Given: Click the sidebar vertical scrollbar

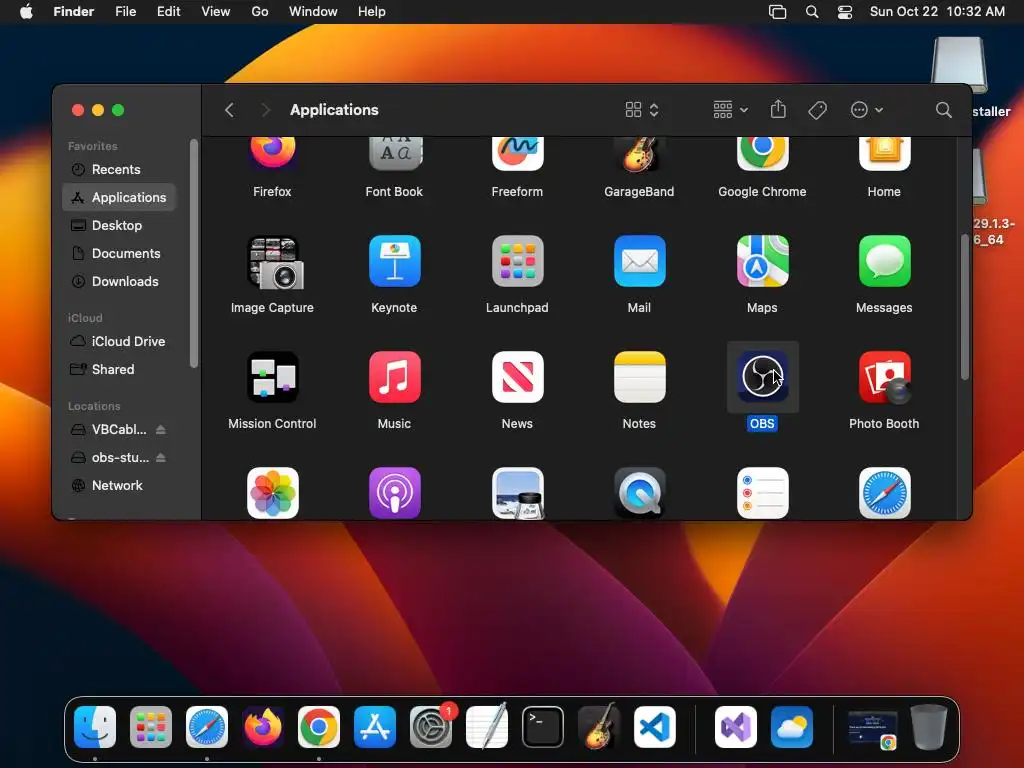Looking at the screenshot, I should (193, 254).
